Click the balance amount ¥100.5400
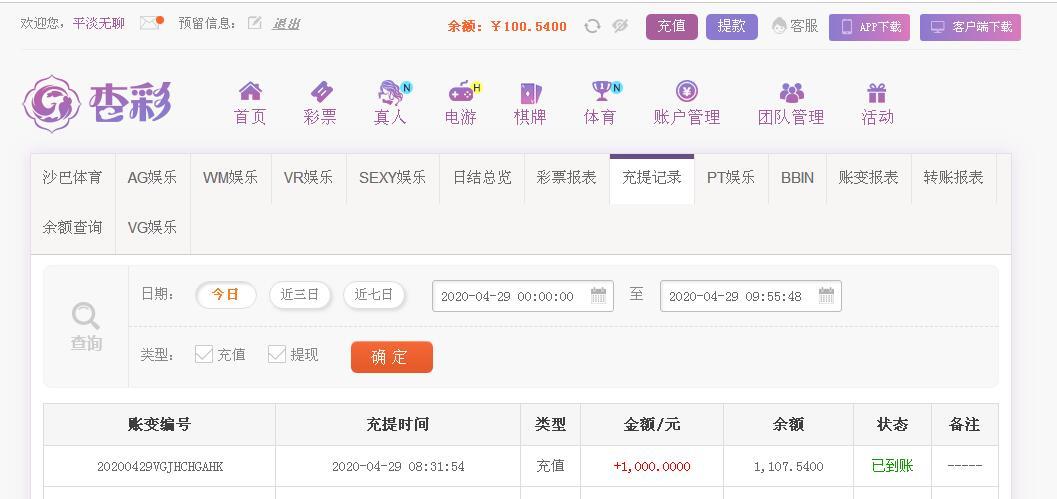1057x499 pixels. tap(529, 27)
